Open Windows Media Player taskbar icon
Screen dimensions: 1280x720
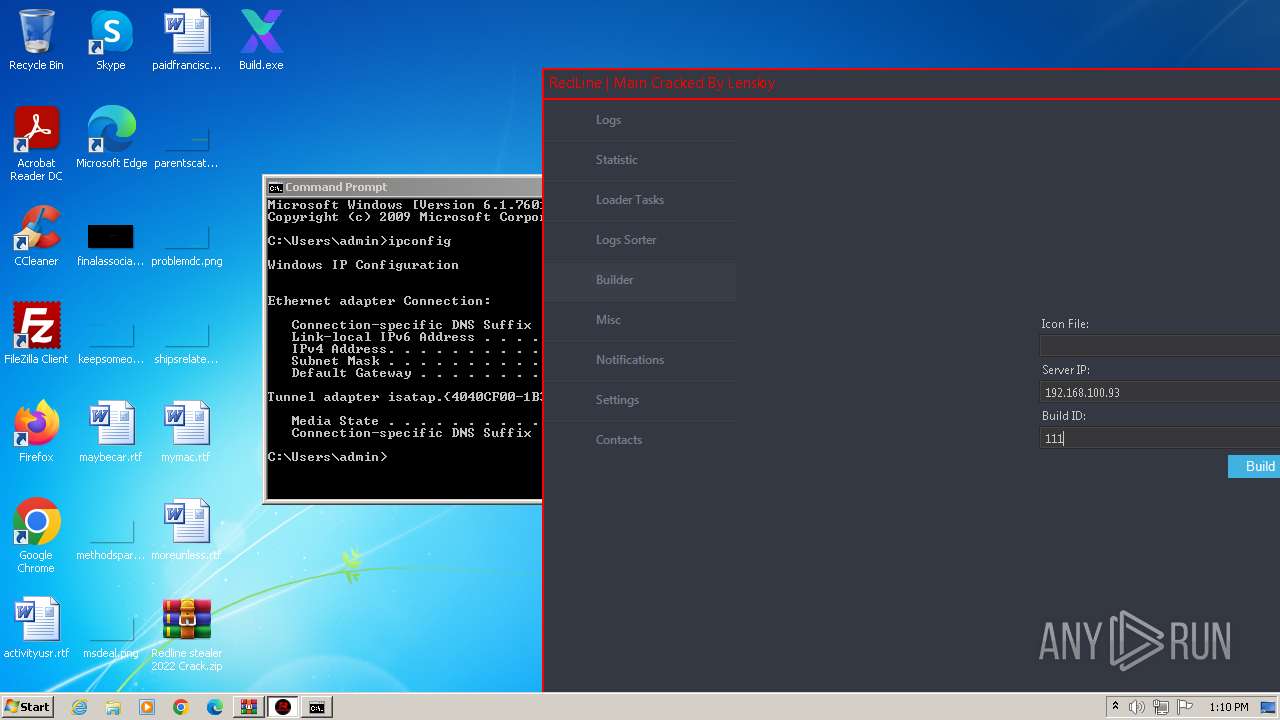coord(147,707)
